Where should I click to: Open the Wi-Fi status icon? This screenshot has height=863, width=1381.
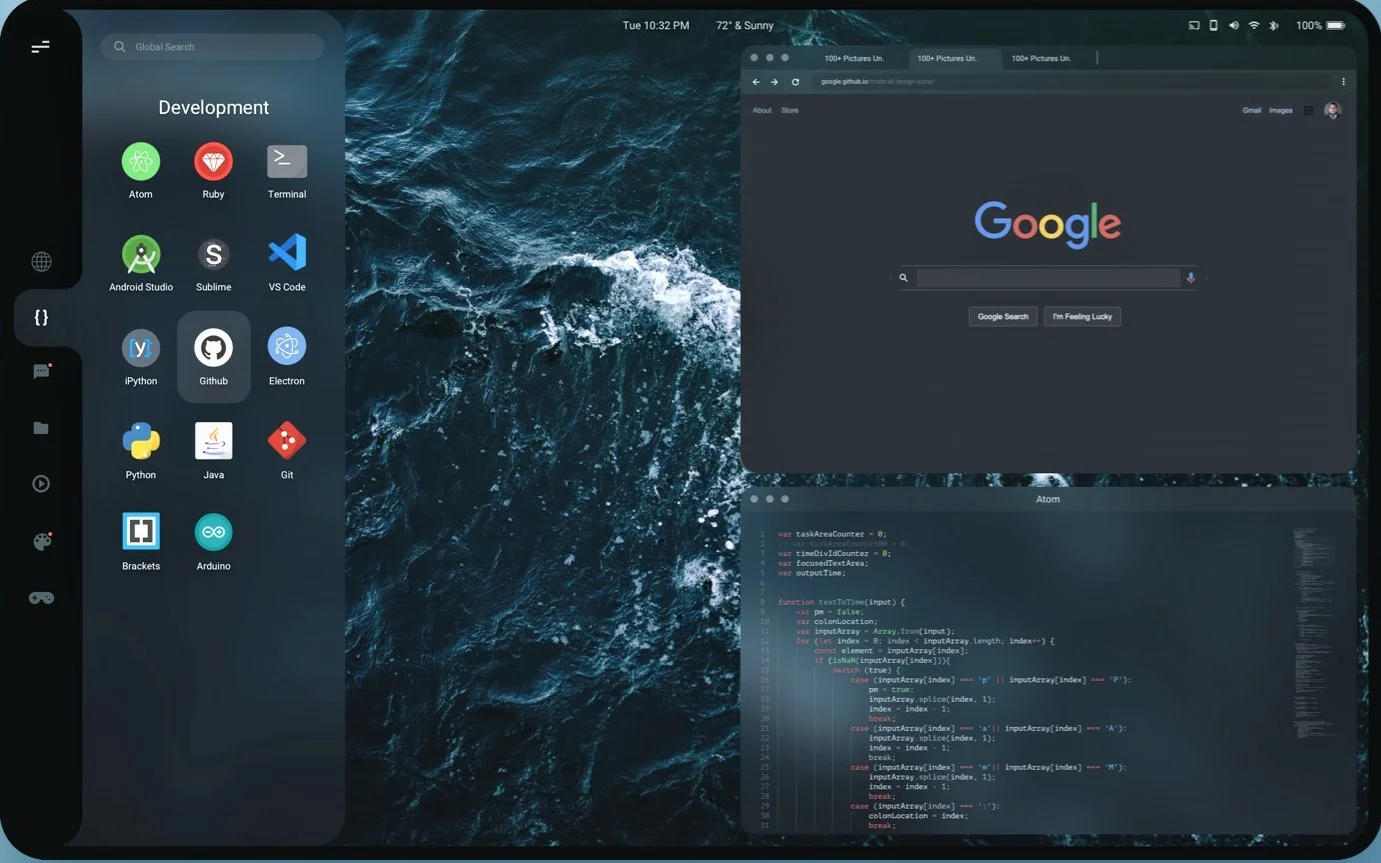pyautogui.click(x=1254, y=25)
